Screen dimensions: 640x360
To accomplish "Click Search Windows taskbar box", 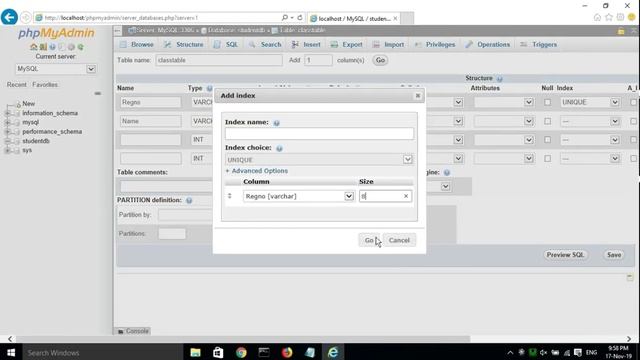I will [102, 352].
